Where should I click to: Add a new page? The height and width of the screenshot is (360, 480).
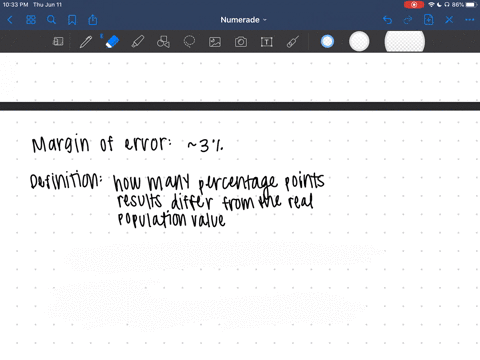pyautogui.click(x=429, y=20)
